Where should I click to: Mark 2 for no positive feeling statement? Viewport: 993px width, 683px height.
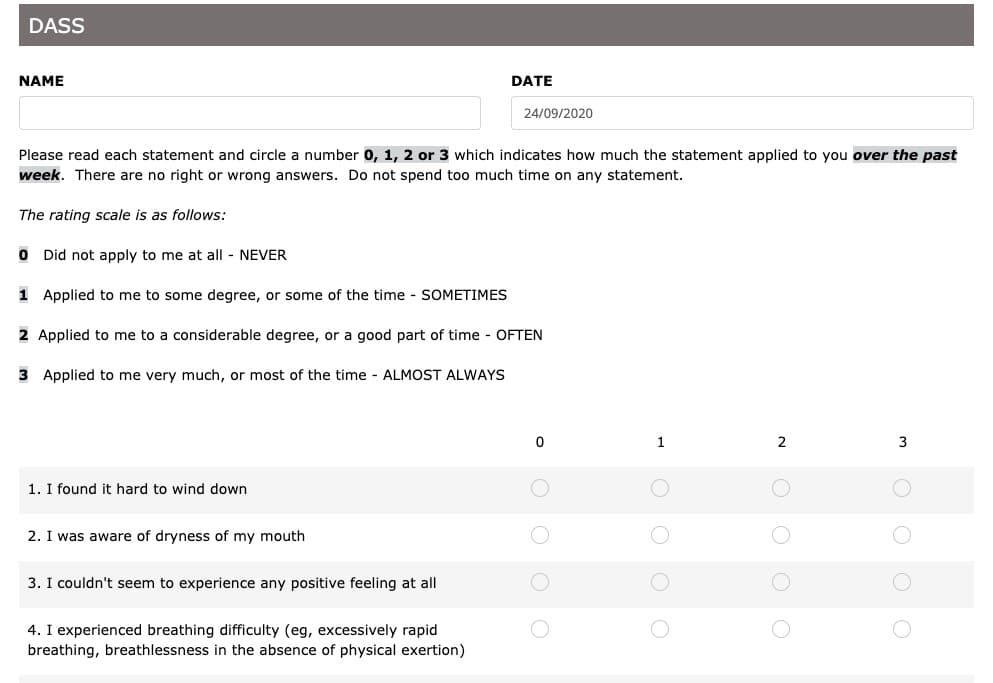coord(781,582)
